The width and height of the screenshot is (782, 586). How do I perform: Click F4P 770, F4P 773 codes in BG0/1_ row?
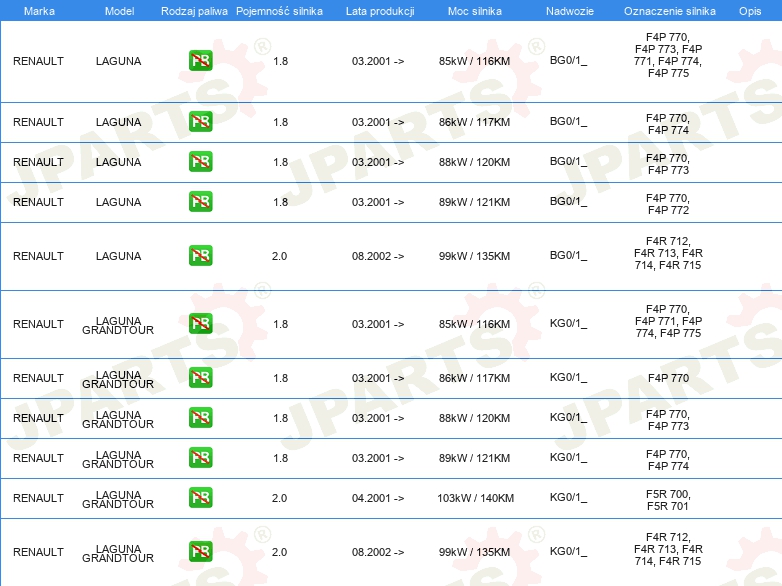[668, 164]
